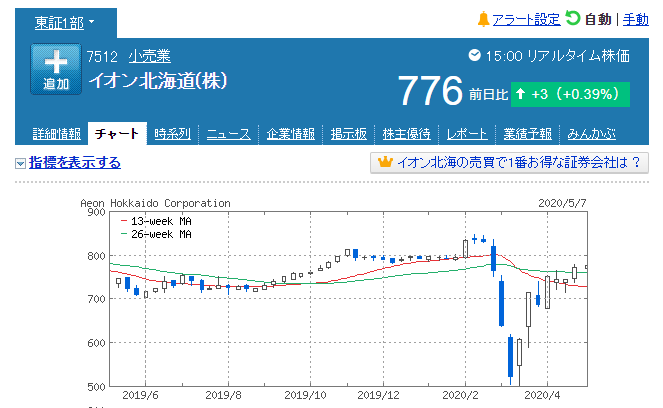Open the 時系列 tab
Screen dimensions: 663x408
click(x=173, y=134)
